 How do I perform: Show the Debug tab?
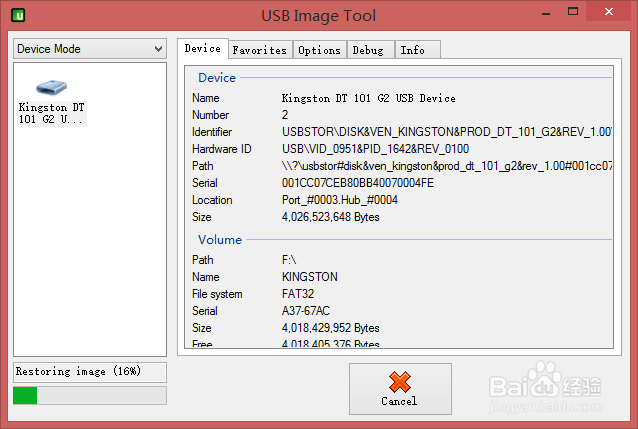(x=368, y=50)
